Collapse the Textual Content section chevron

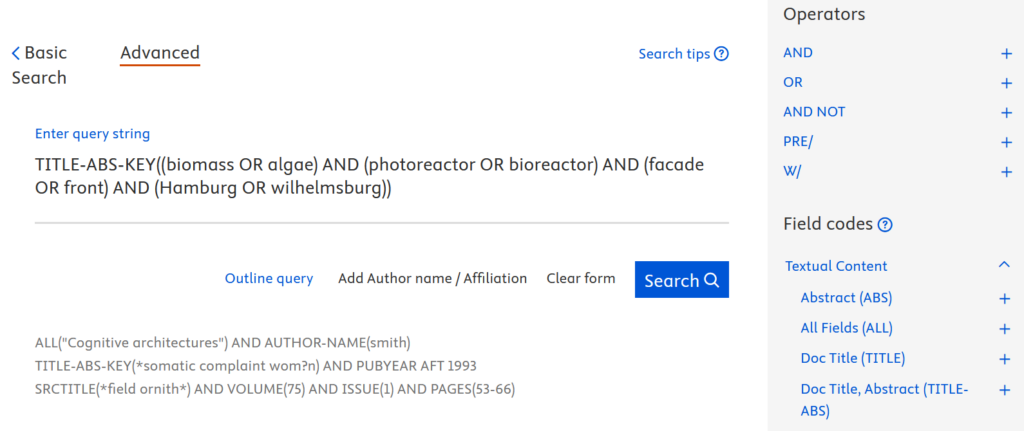(x=1004, y=265)
